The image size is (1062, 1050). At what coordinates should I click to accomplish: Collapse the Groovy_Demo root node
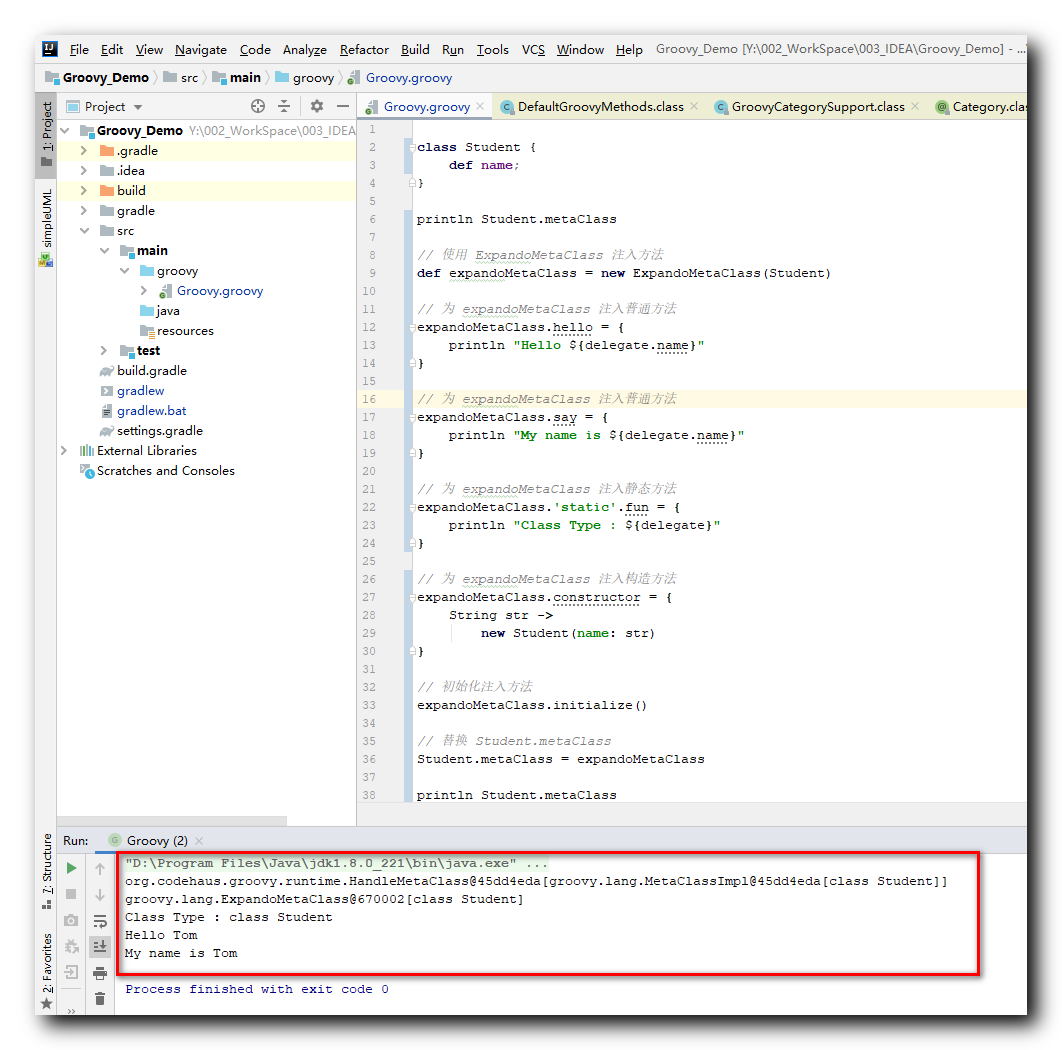pyautogui.click(x=65, y=130)
